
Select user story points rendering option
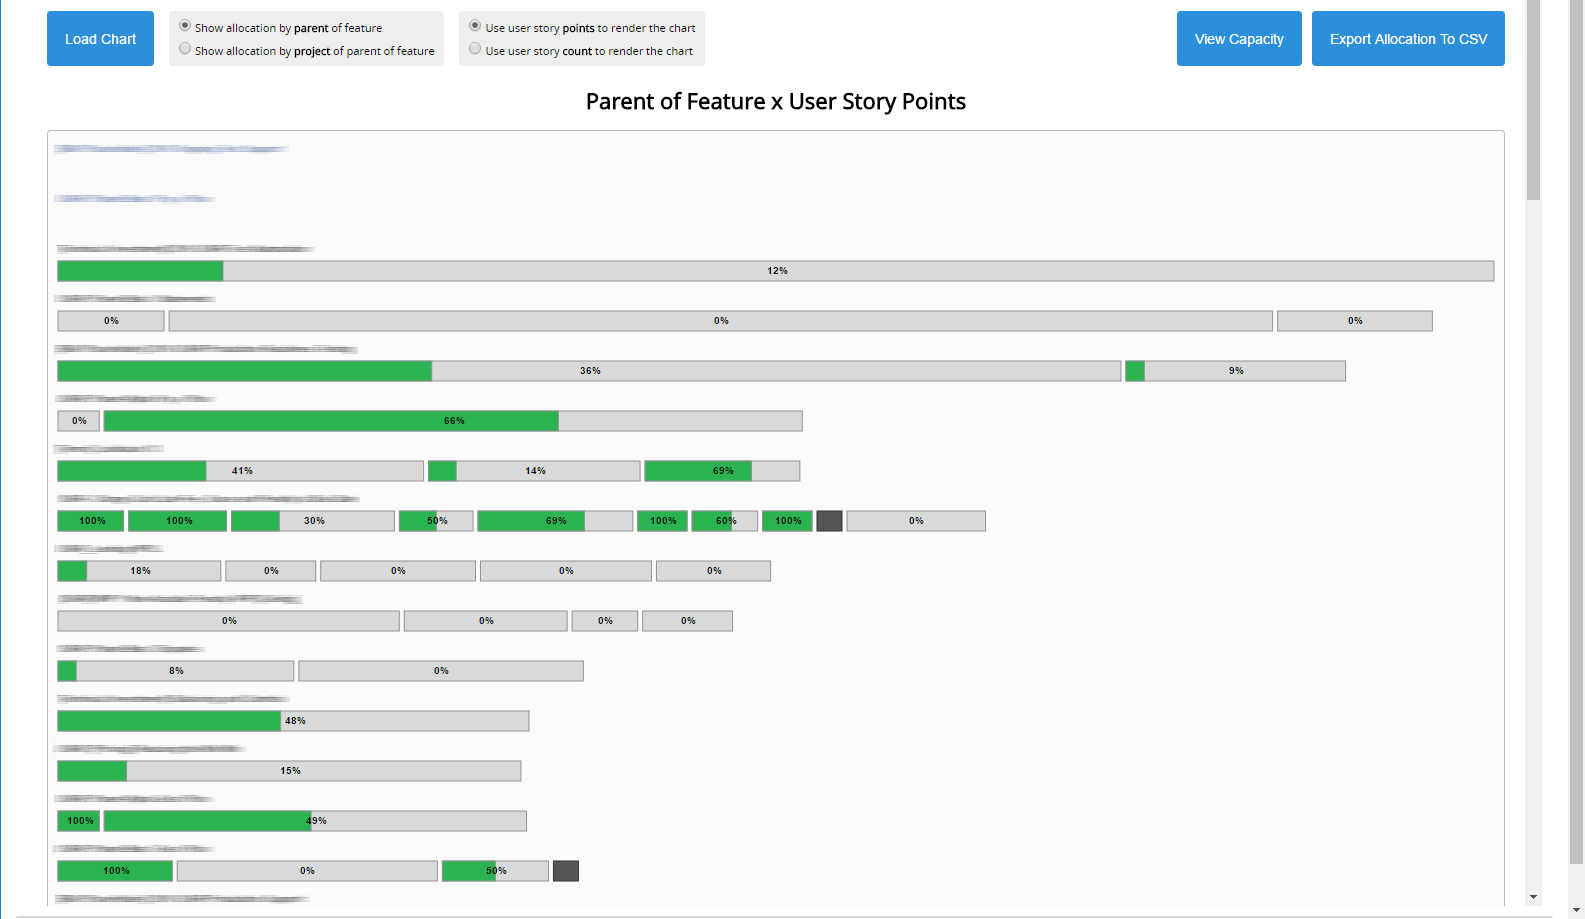[475, 27]
